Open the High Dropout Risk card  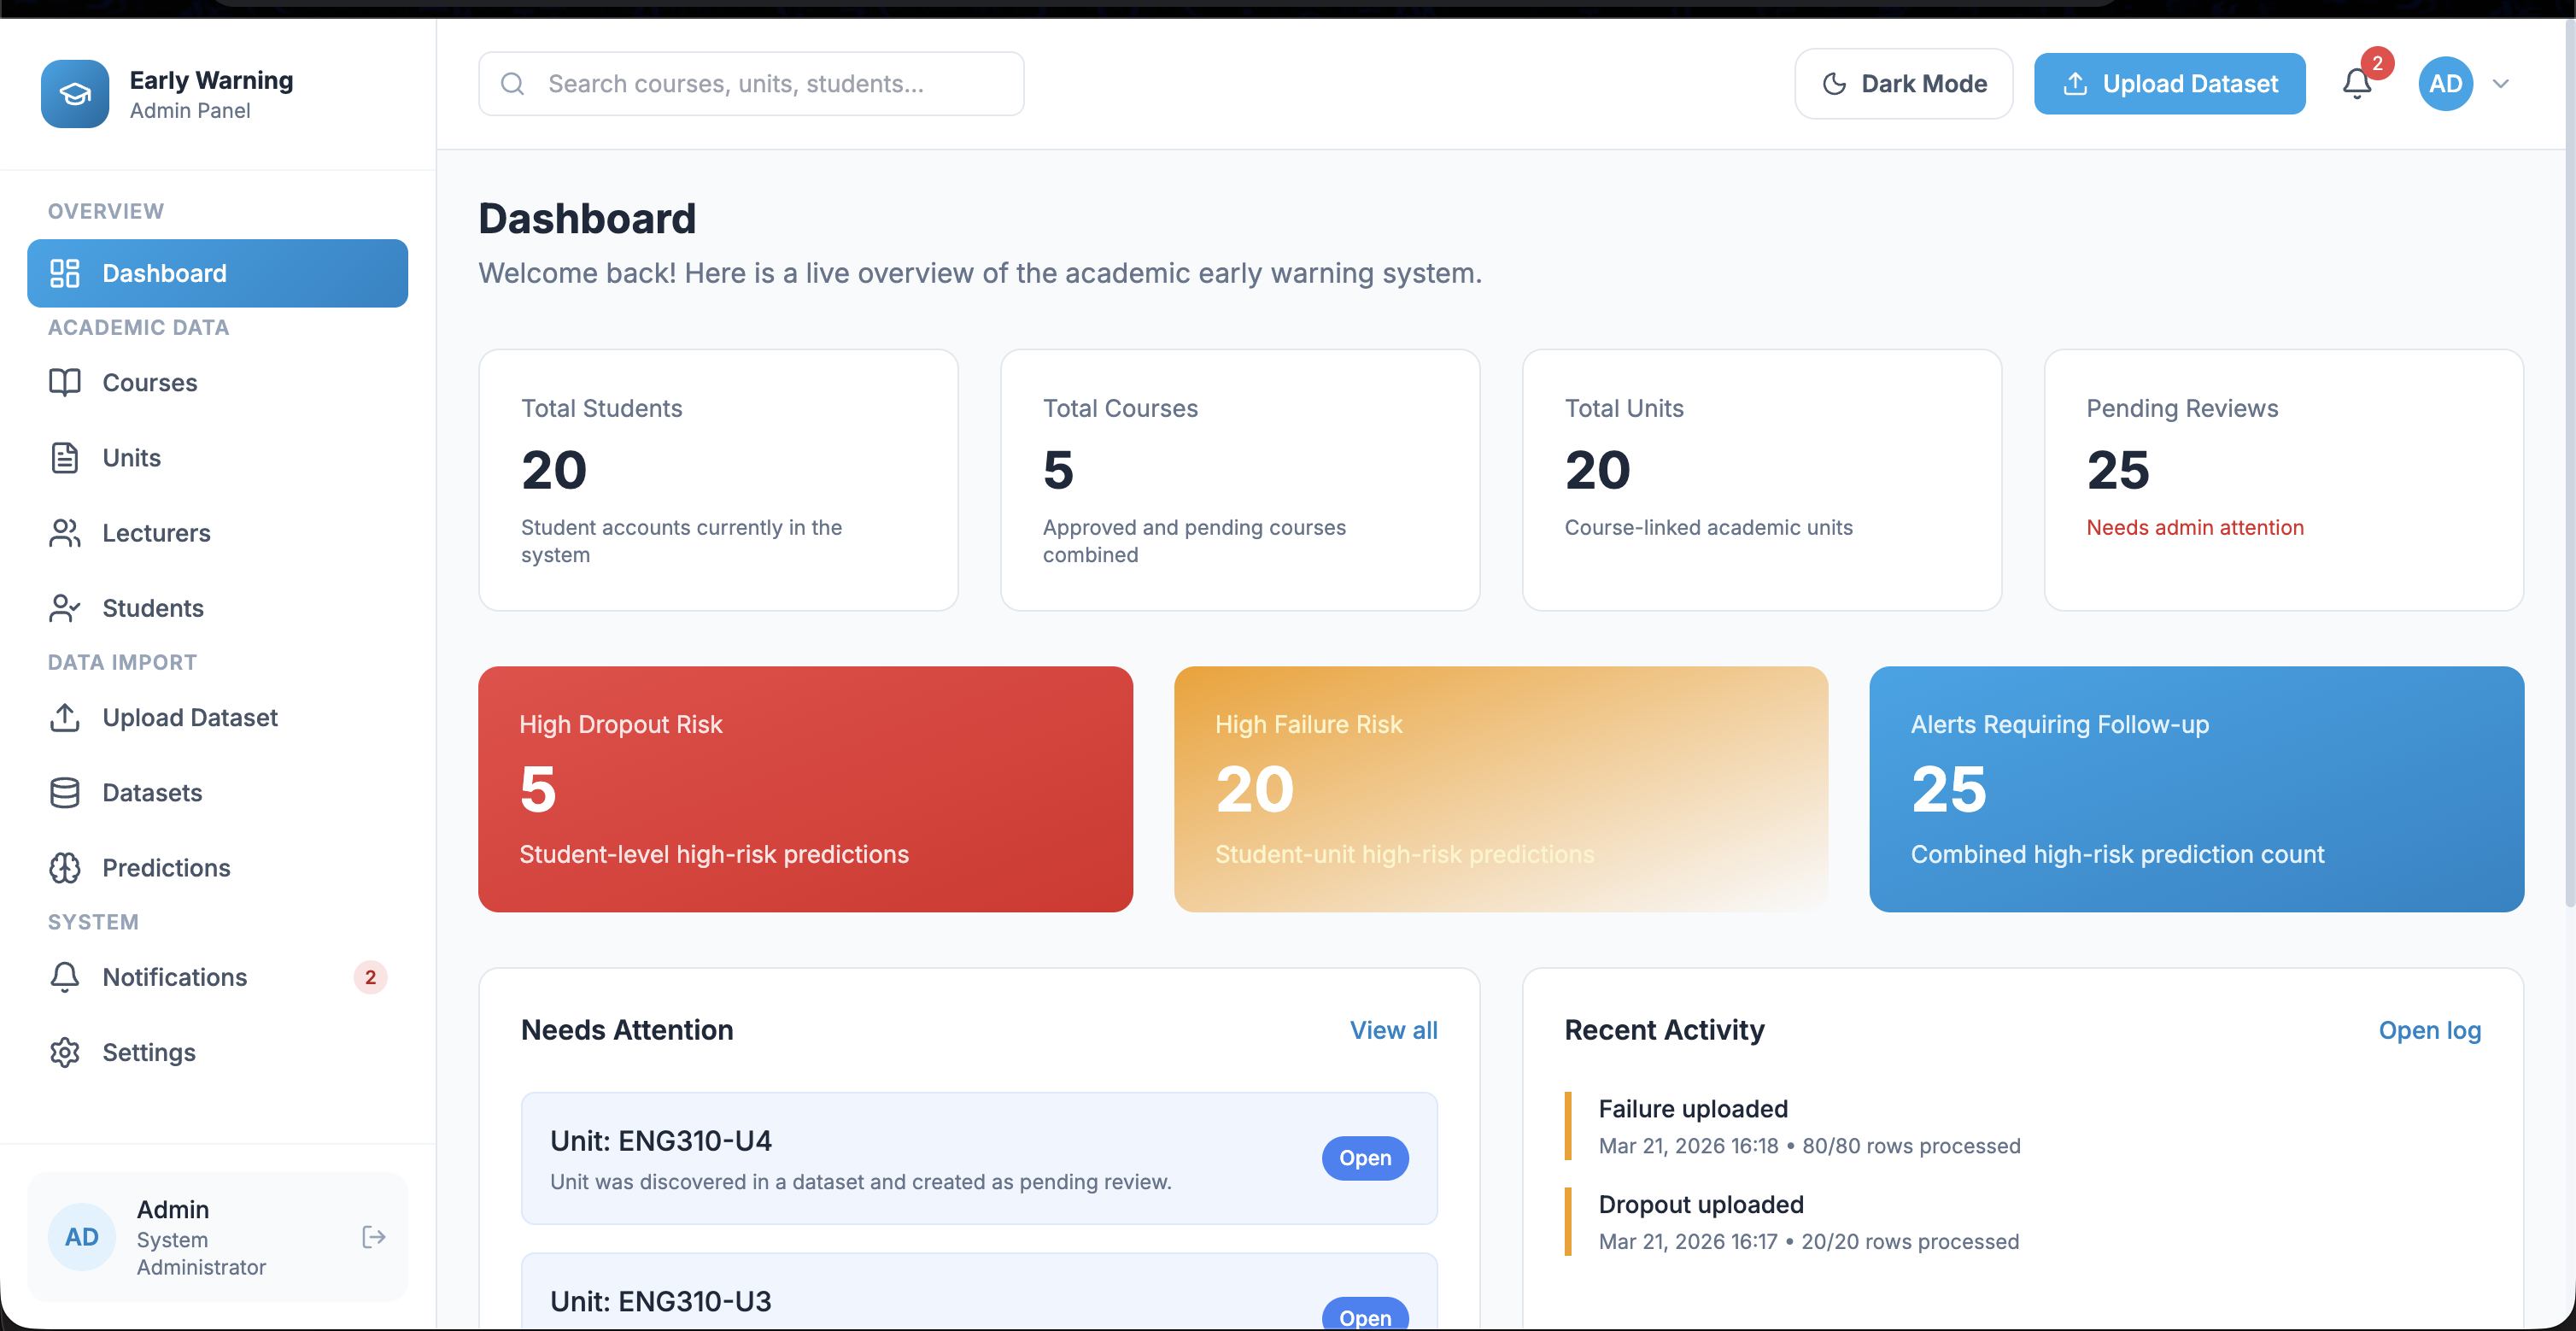click(805, 789)
